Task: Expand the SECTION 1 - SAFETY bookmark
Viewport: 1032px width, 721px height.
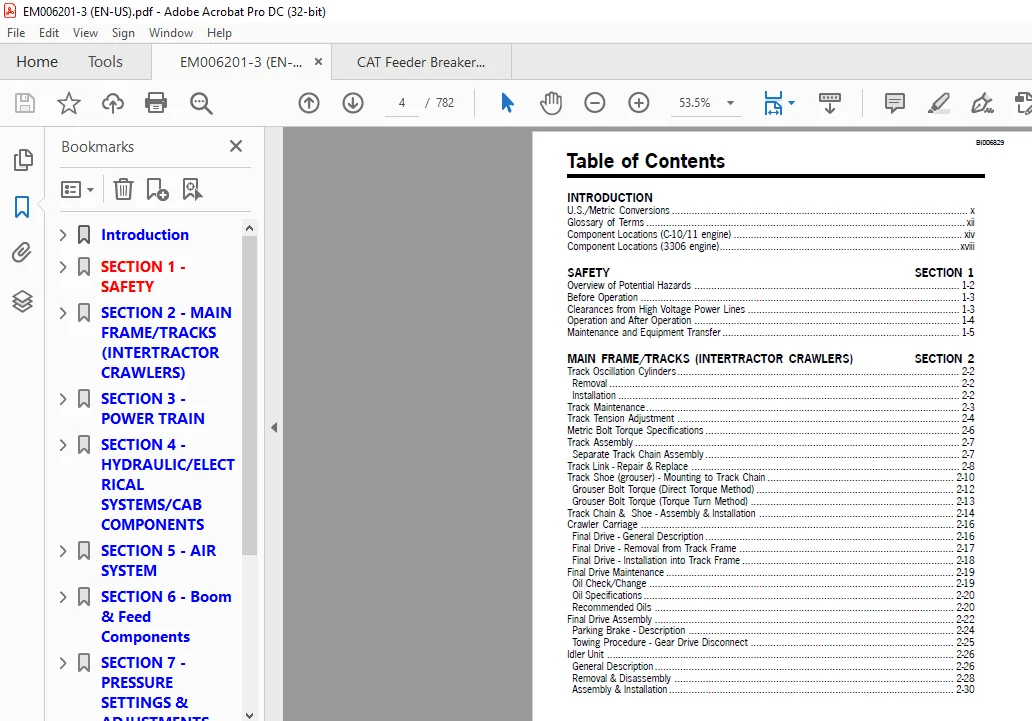Action: click(x=63, y=267)
